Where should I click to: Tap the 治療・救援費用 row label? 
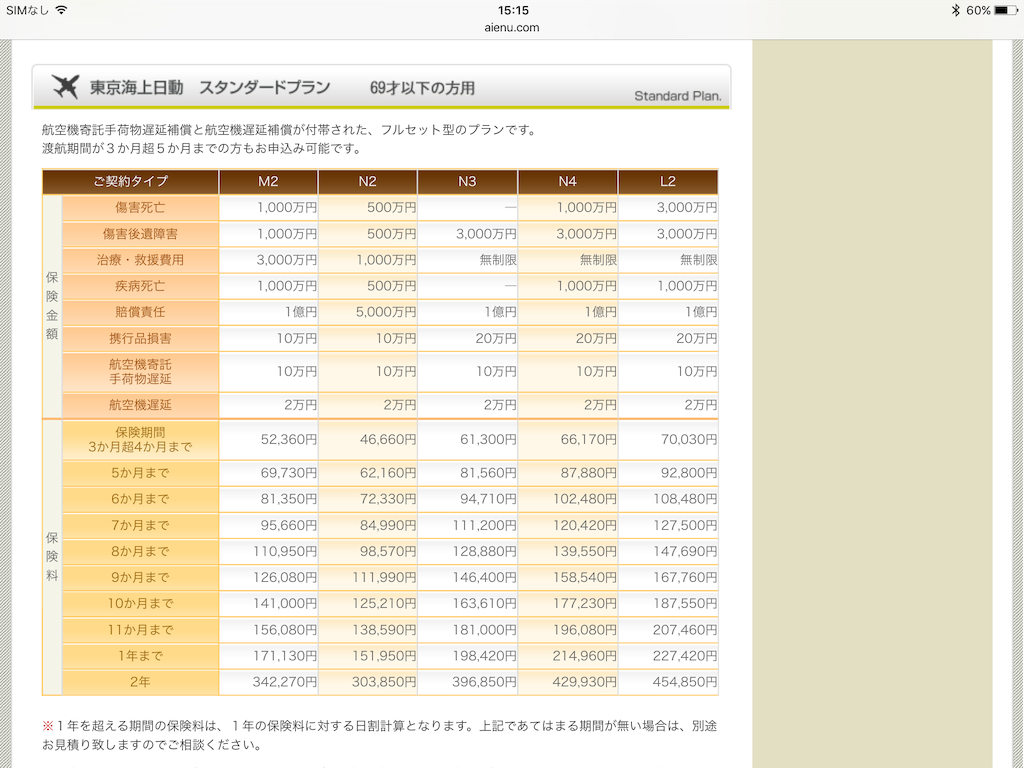pyautogui.click(x=140, y=260)
